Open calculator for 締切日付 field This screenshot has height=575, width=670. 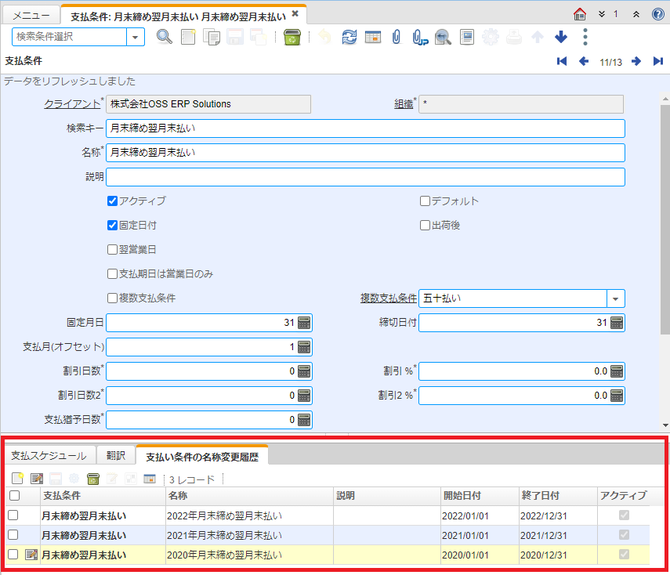point(617,323)
